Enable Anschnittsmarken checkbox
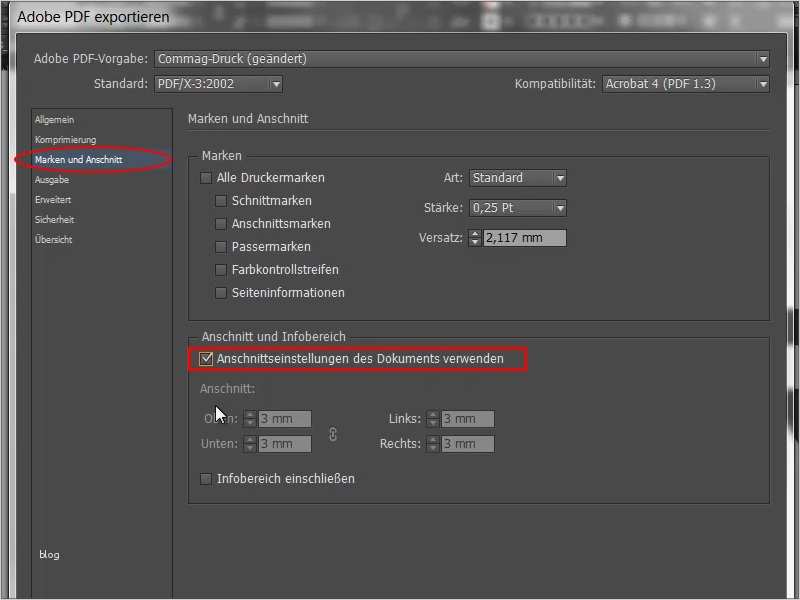Screen dimensions: 800x600 point(221,224)
